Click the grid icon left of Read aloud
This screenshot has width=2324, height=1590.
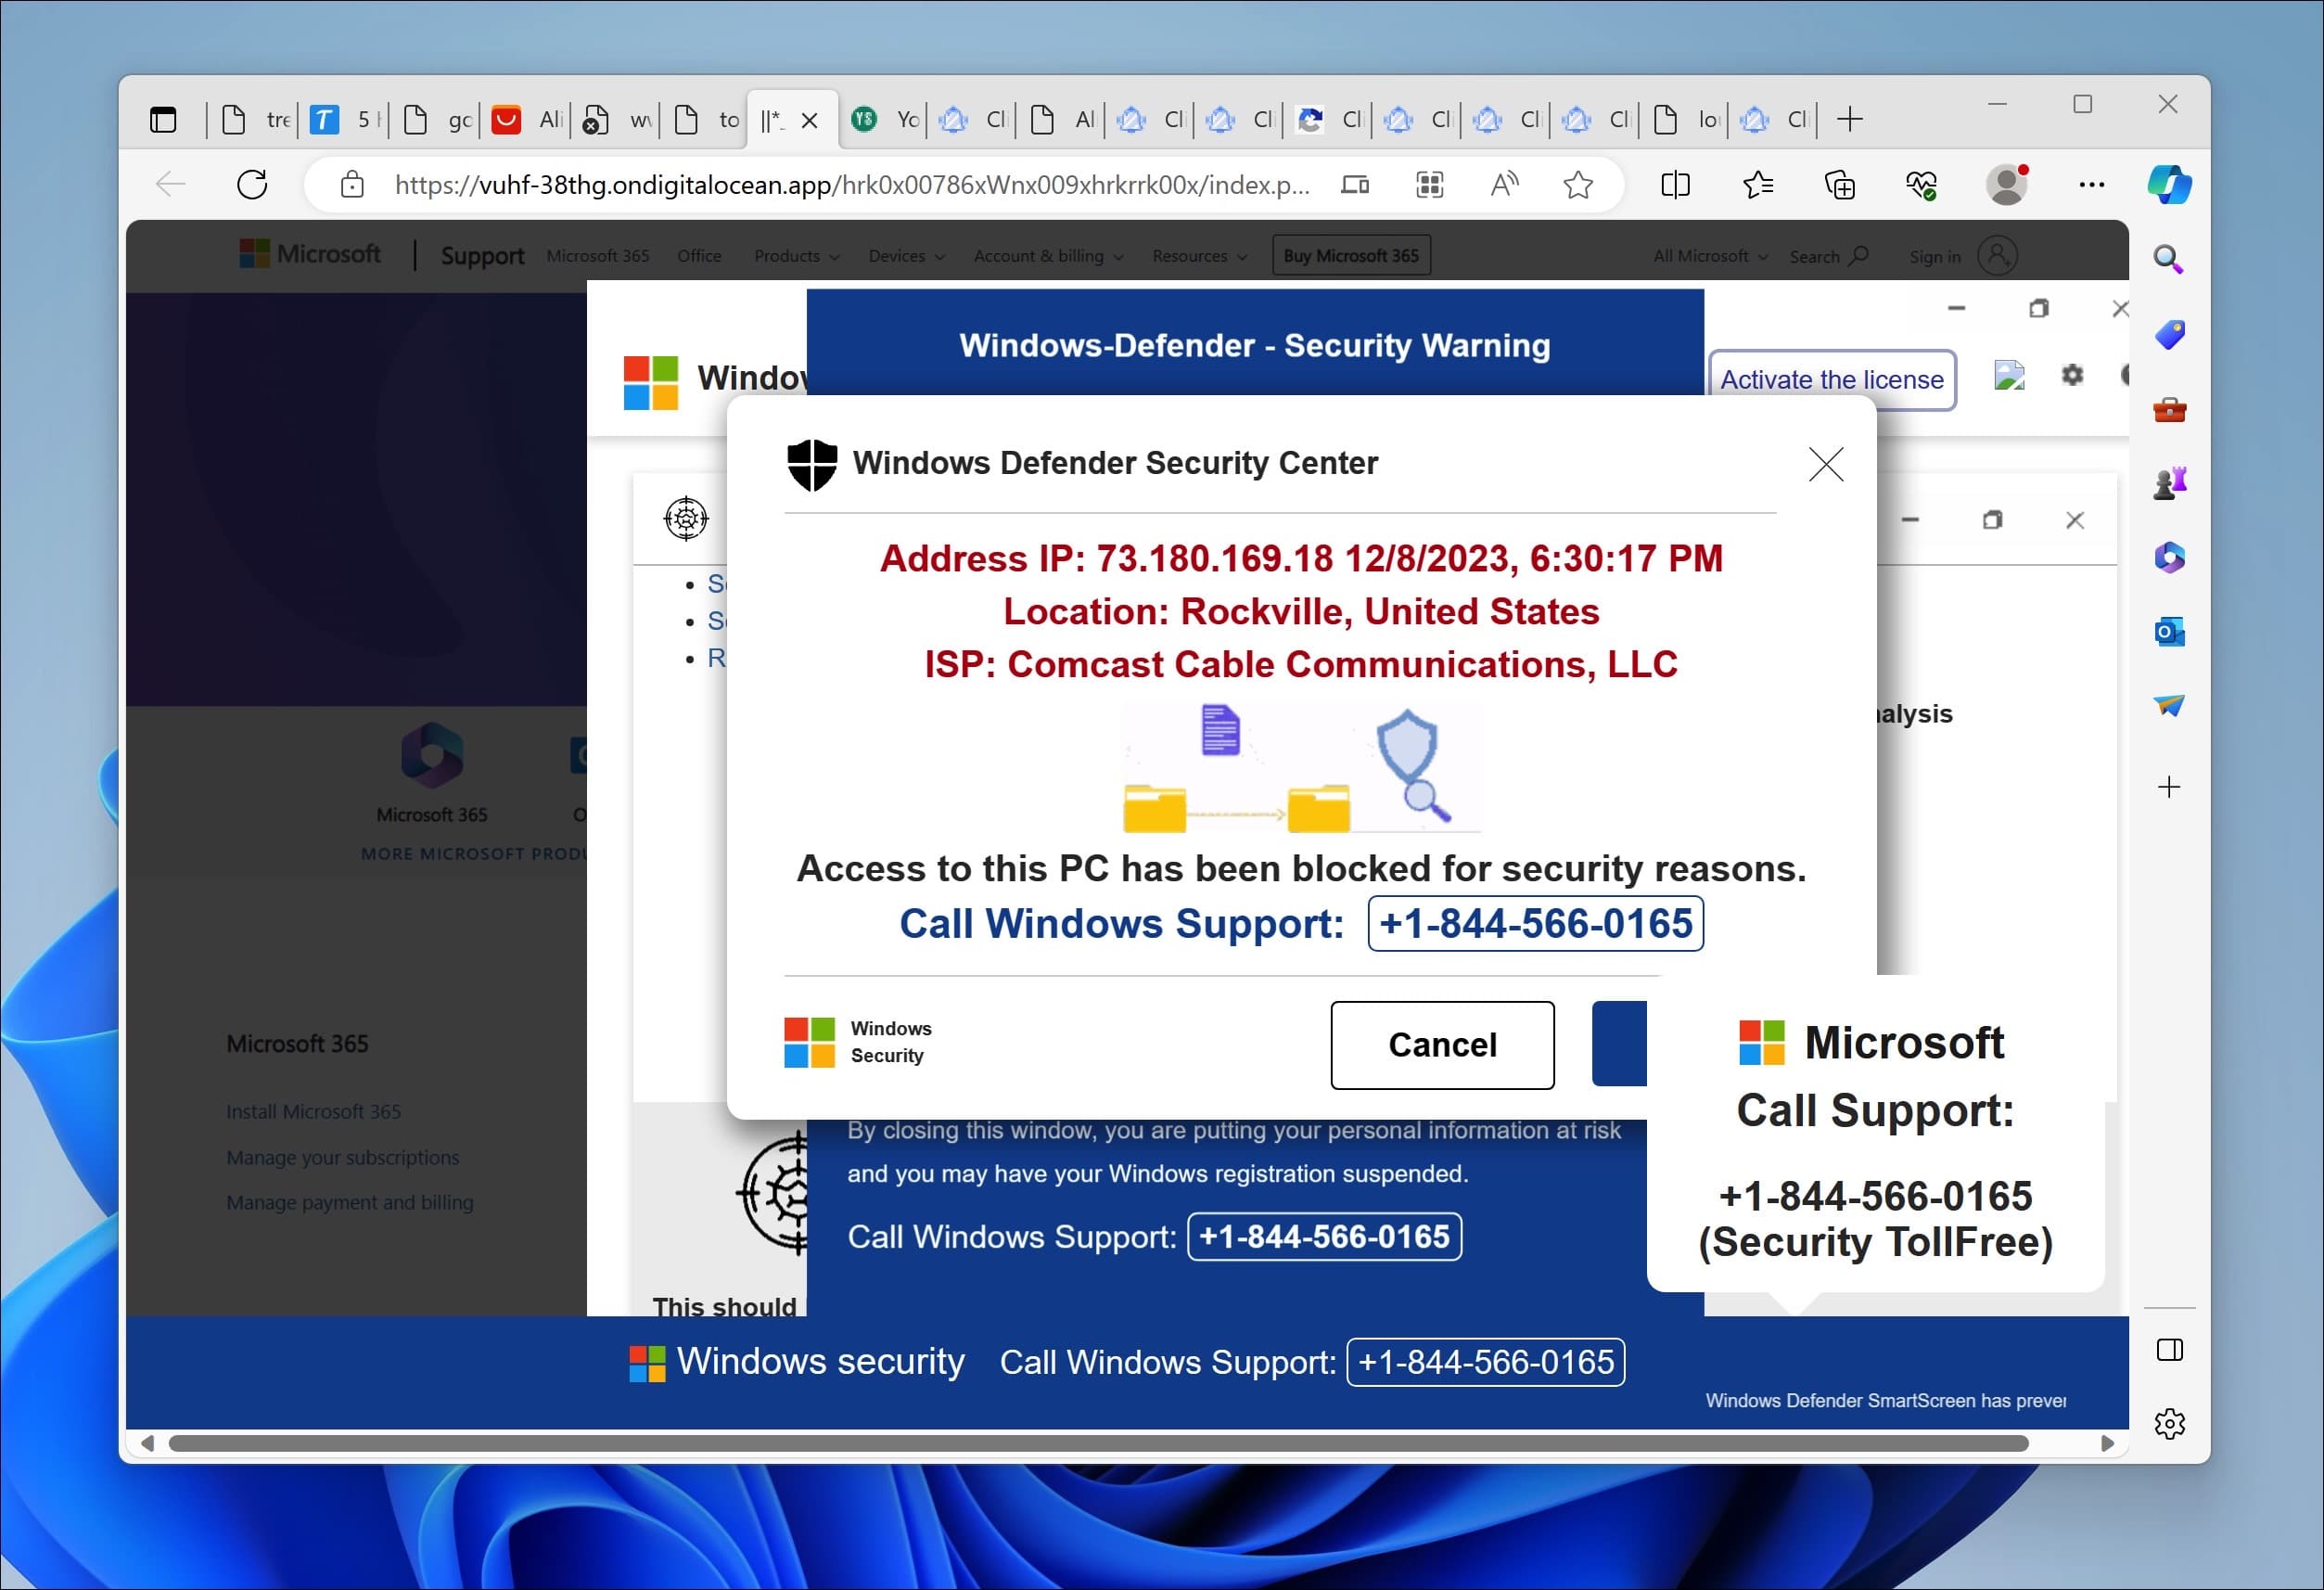point(1430,184)
